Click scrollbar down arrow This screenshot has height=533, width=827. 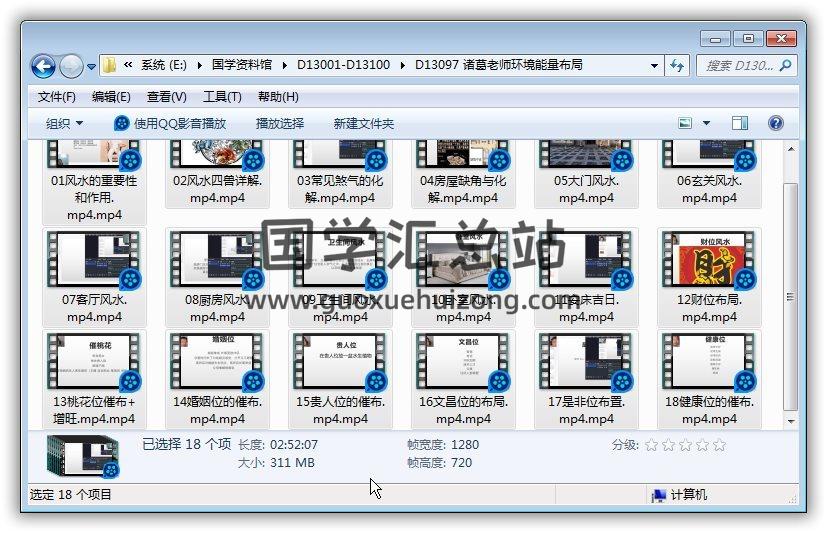point(791,421)
